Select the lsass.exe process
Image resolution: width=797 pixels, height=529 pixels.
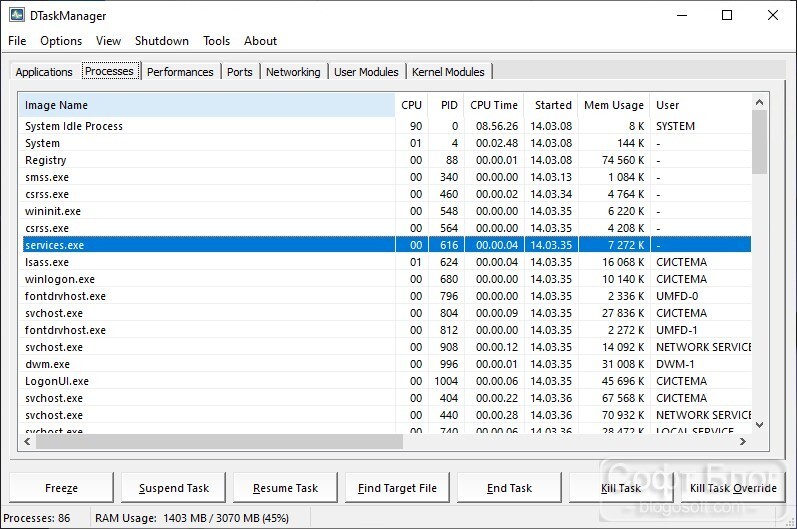pyautogui.click(x=385, y=262)
